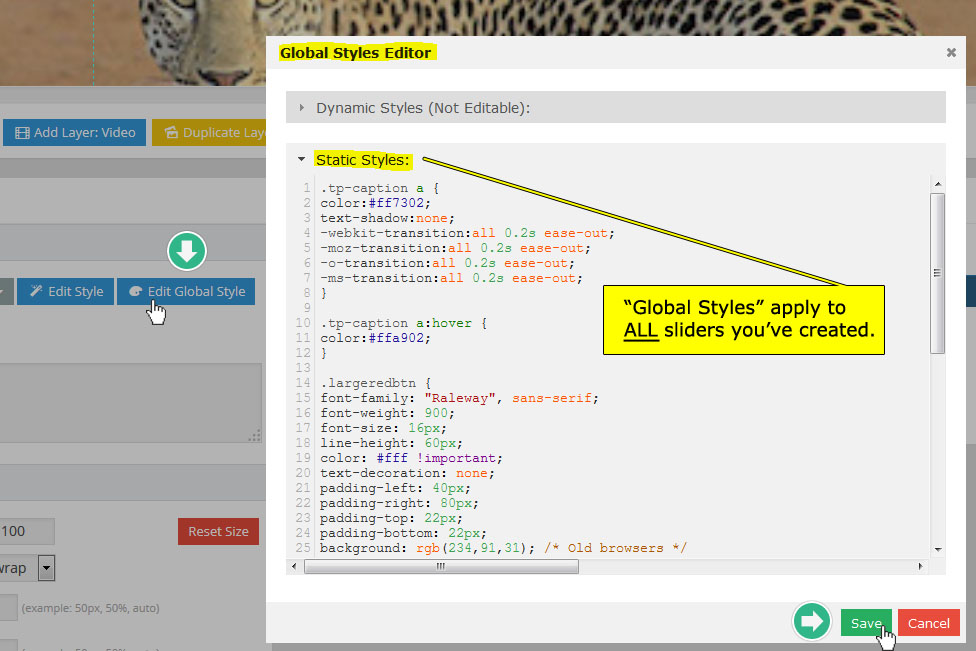Click the green down-arrow badge above Edit Global Style
Viewport: 976px width, 651px height.
[x=187, y=251]
